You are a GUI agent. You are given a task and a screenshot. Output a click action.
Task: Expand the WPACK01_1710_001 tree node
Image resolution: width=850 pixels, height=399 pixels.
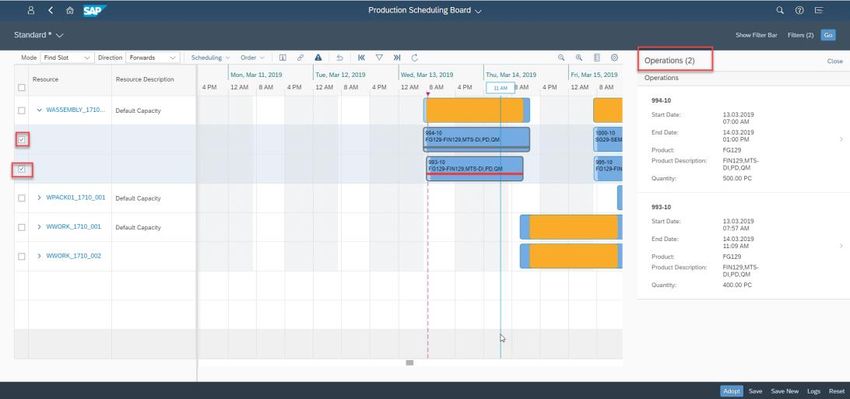coord(39,198)
